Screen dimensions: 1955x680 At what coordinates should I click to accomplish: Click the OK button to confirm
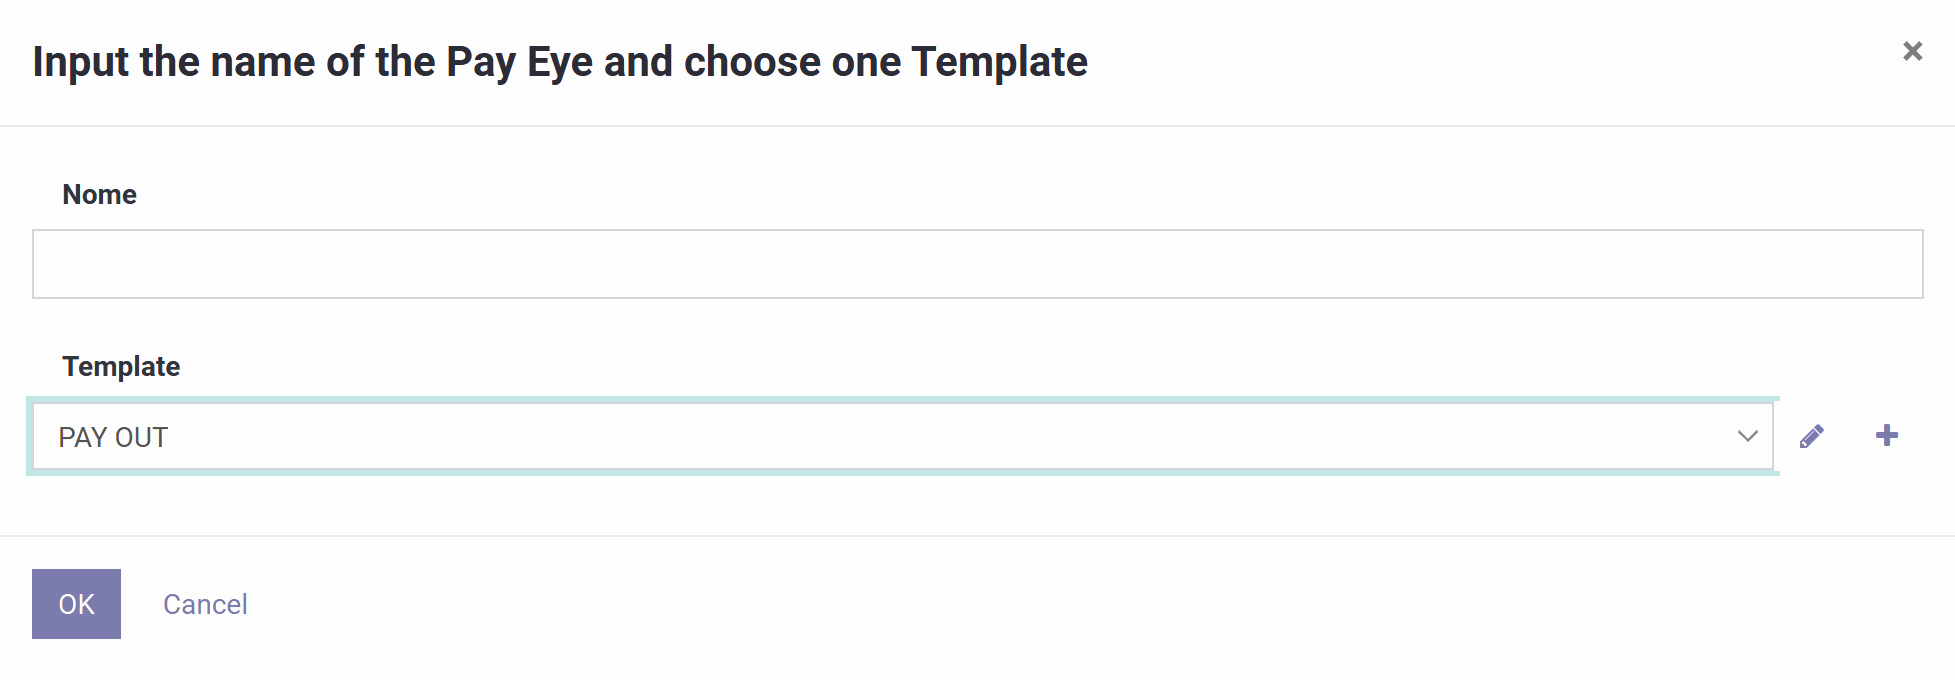(76, 603)
